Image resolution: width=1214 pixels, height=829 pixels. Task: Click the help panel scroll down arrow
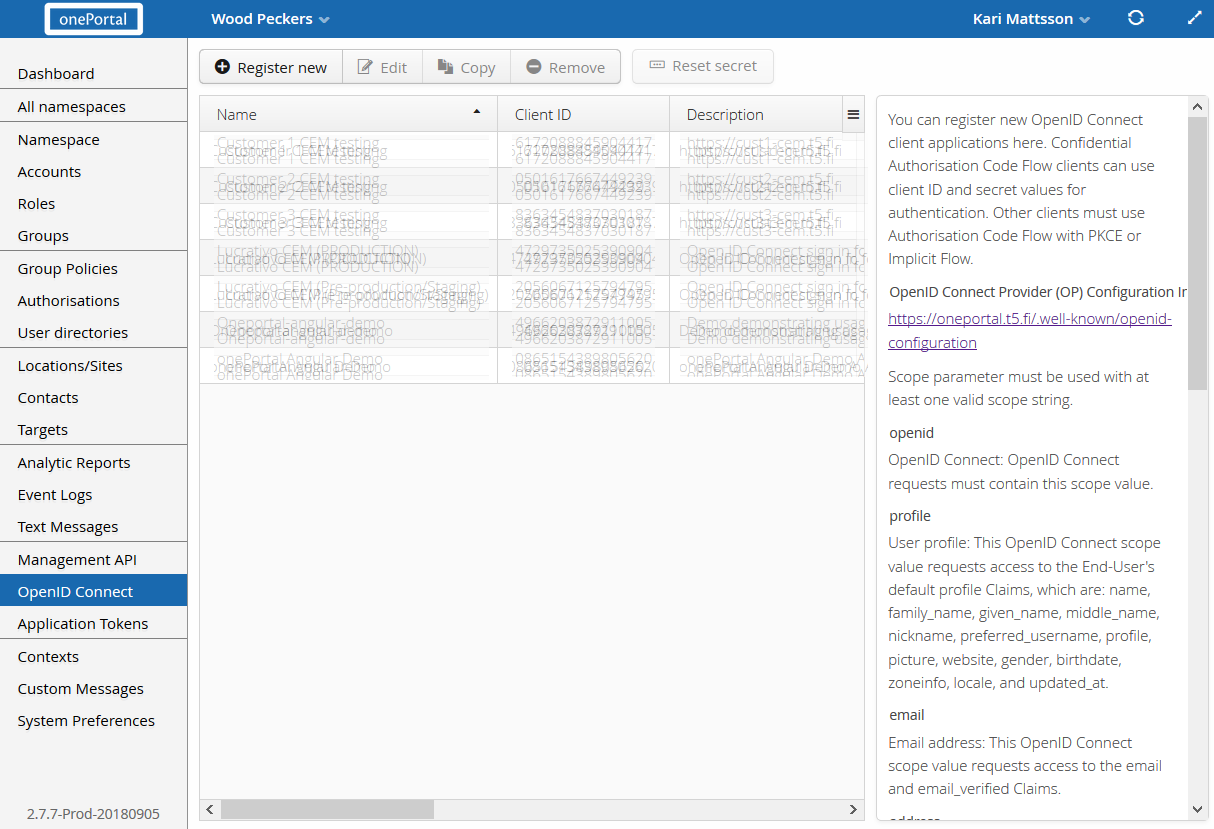tap(1198, 809)
